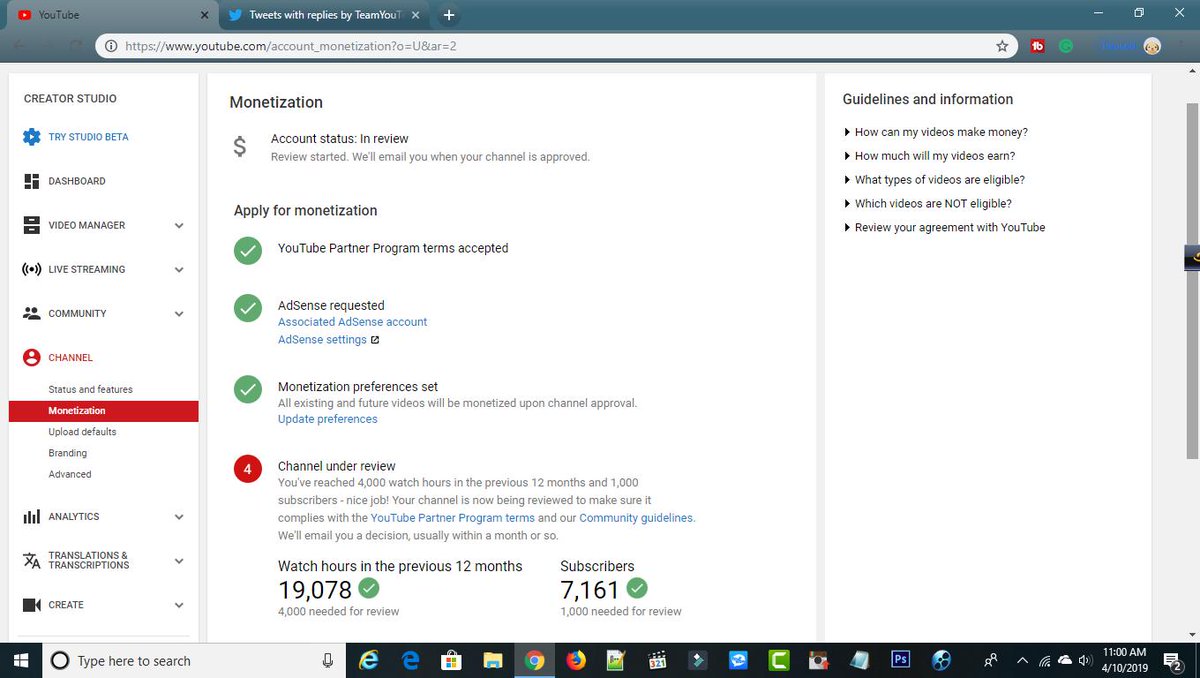The height and width of the screenshot is (678, 1200).
Task: Expand 'Review your agreement with YouTube'
Action: point(945,228)
